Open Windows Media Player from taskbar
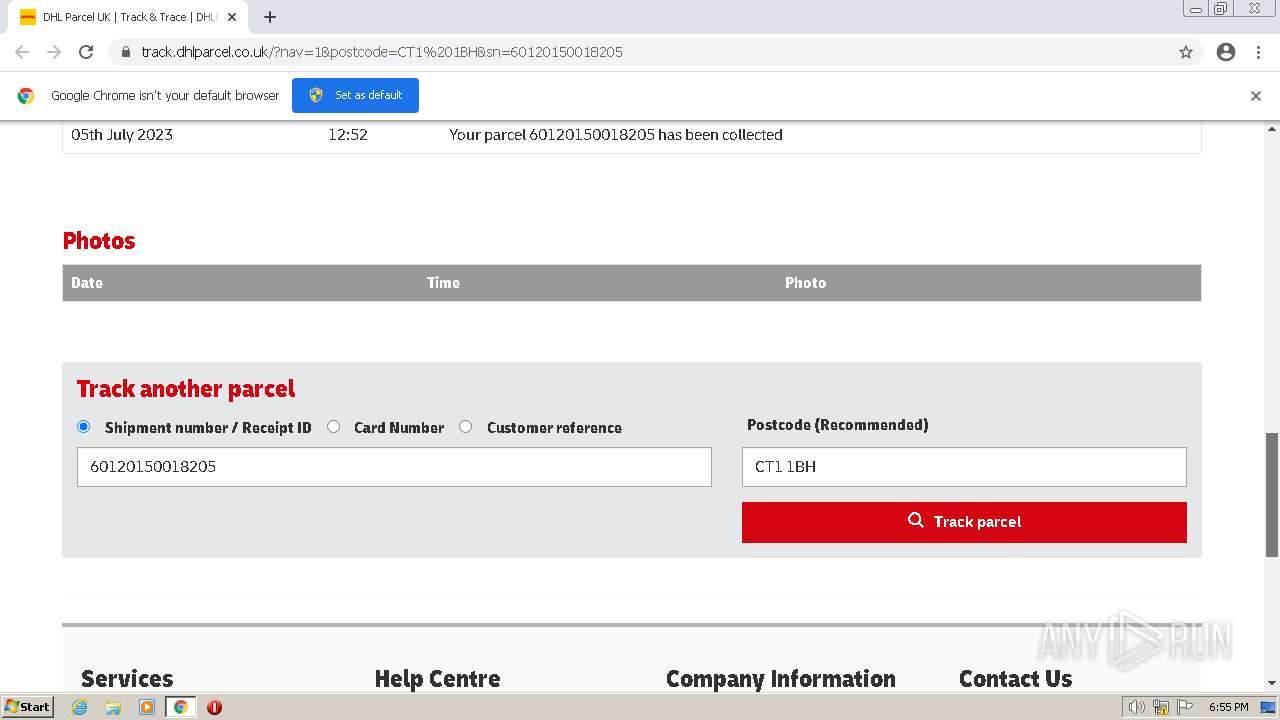 click(147, 707)
